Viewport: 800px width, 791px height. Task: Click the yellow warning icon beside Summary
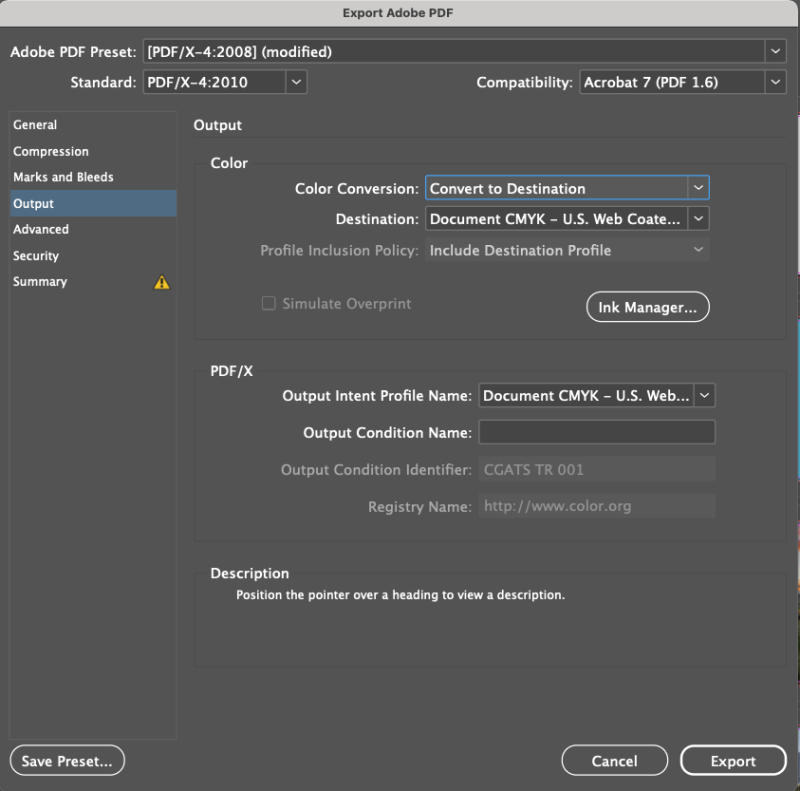(162, 282)
